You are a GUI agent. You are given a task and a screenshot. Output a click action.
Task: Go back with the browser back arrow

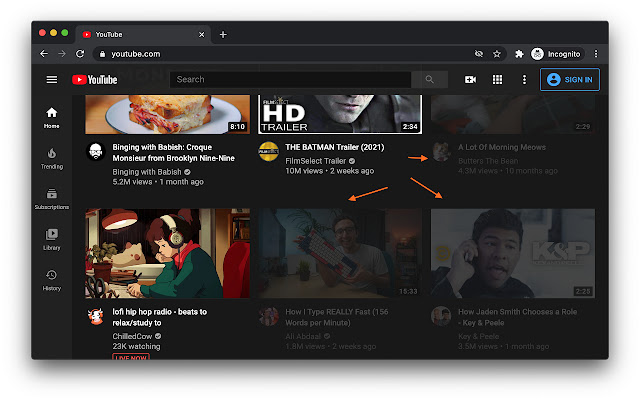[44, 53]
